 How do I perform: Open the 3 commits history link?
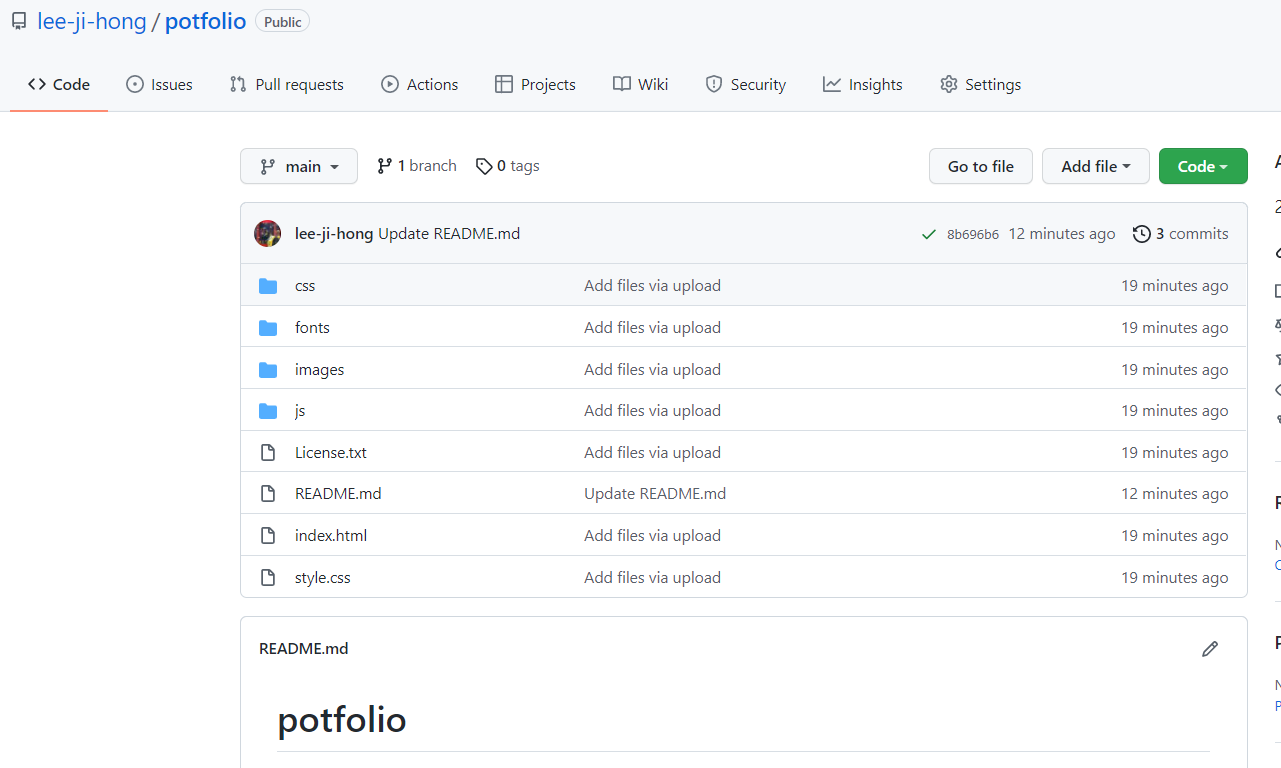pos(1181,234)
